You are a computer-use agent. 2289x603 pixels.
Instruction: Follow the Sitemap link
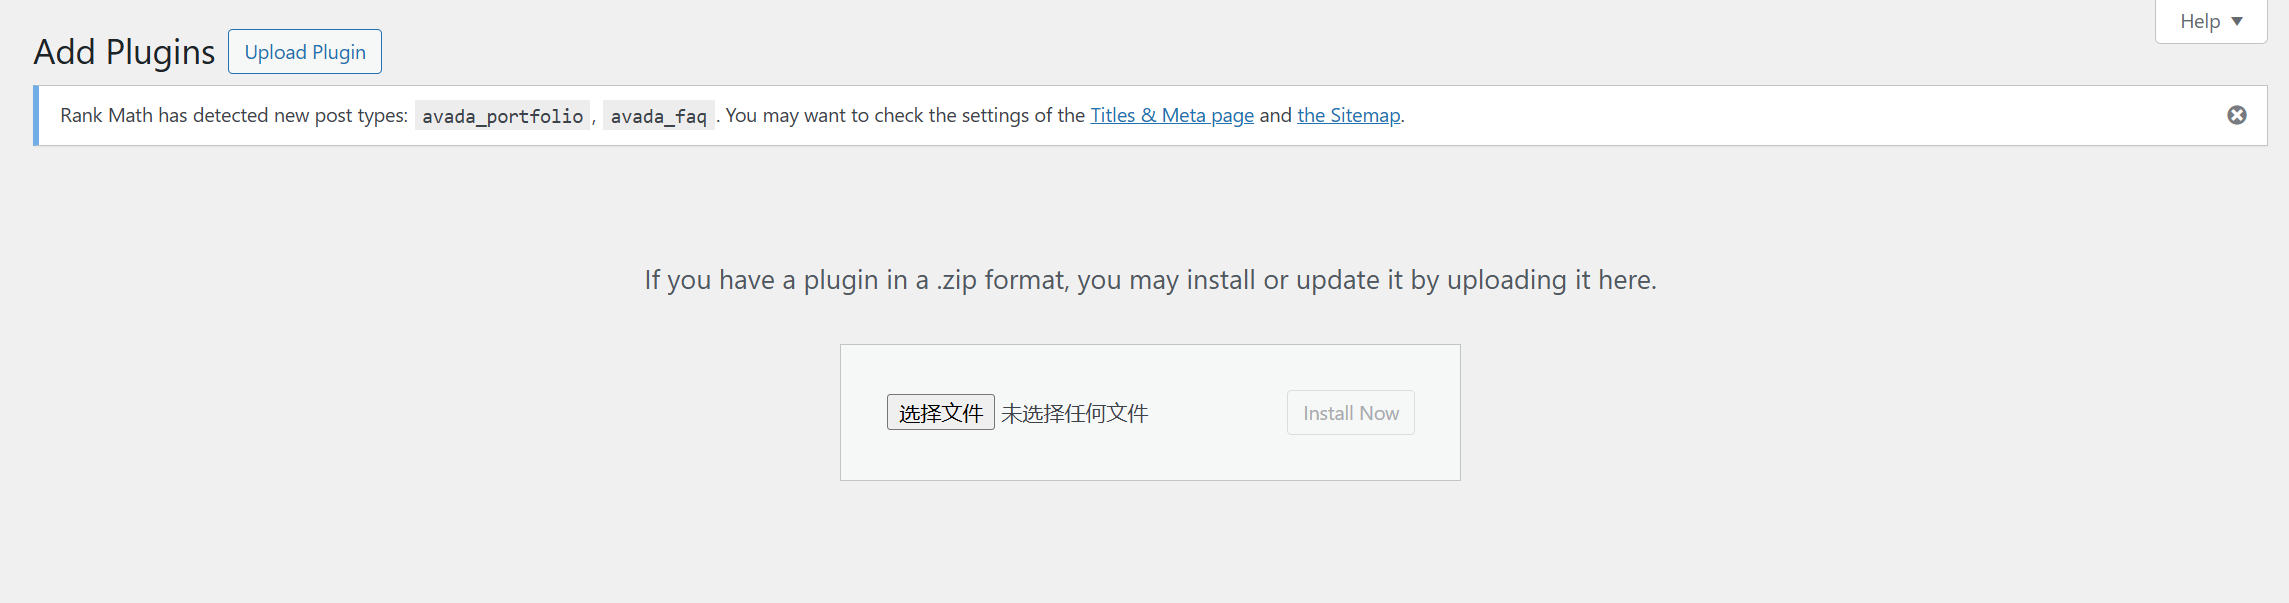[x=1348, y=115]
